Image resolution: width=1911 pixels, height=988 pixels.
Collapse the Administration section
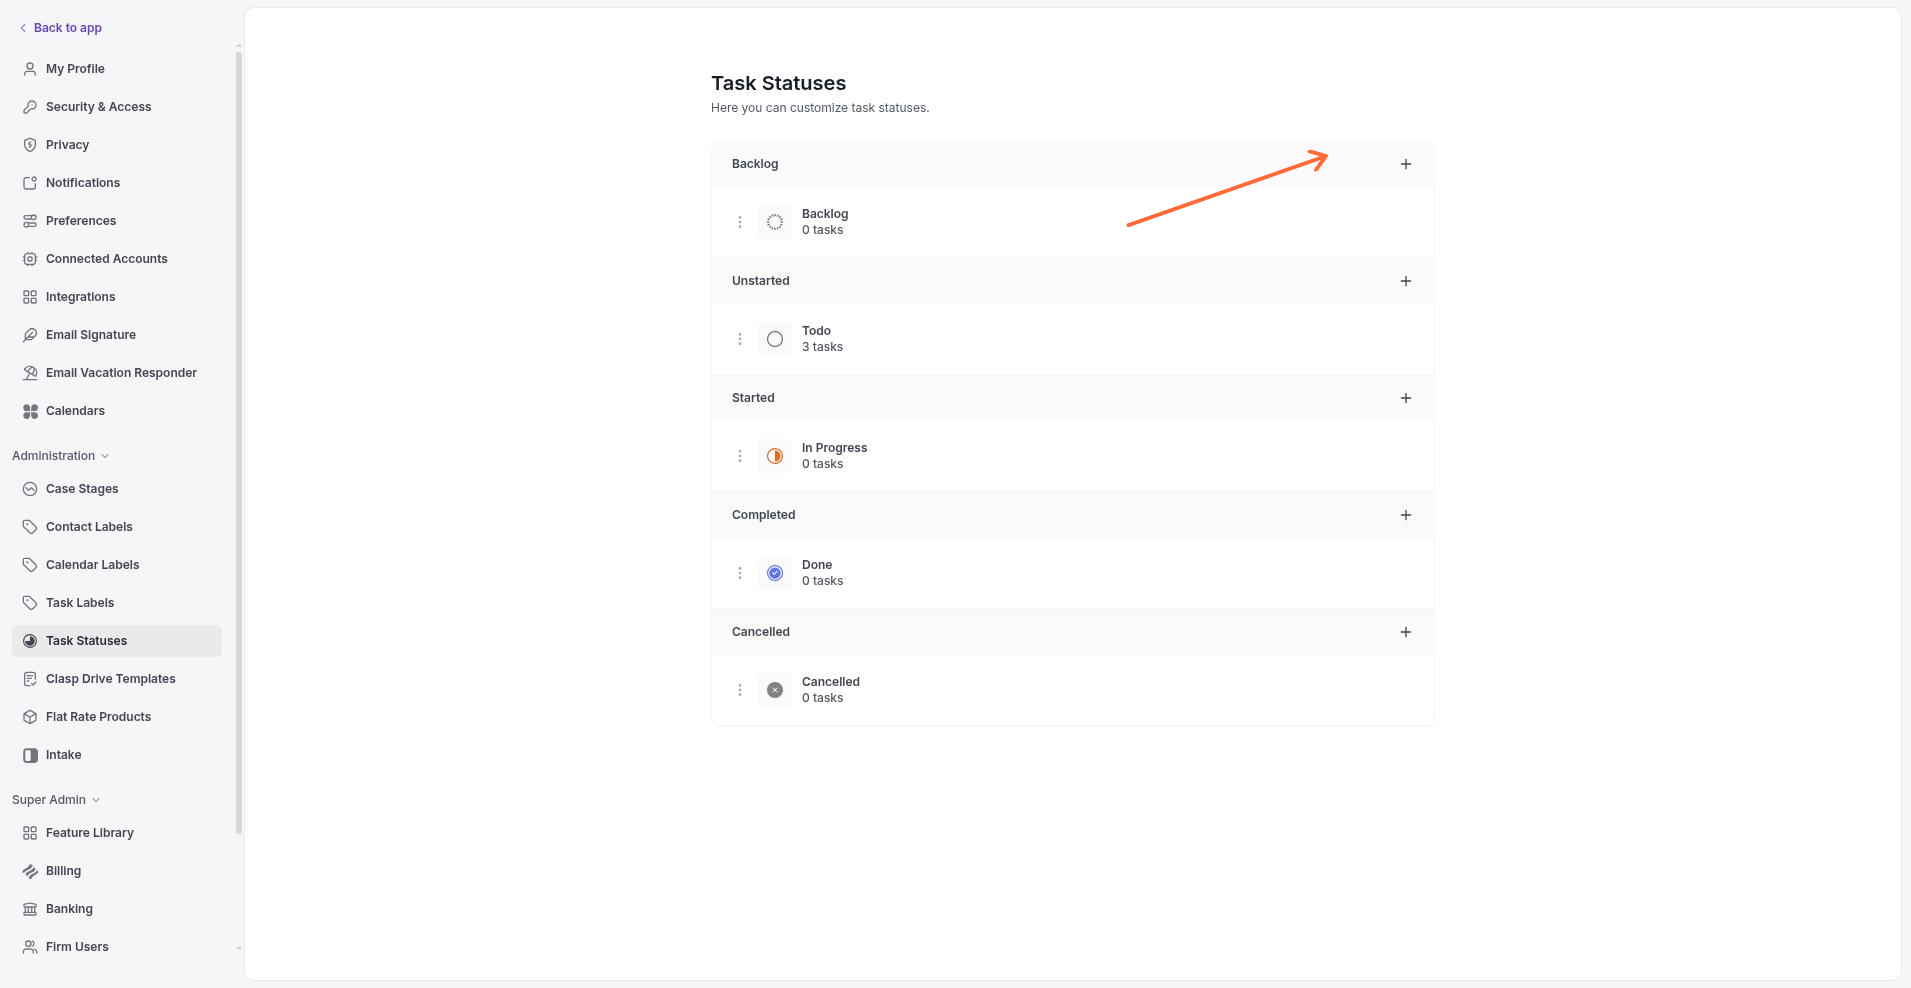[60, 456]
